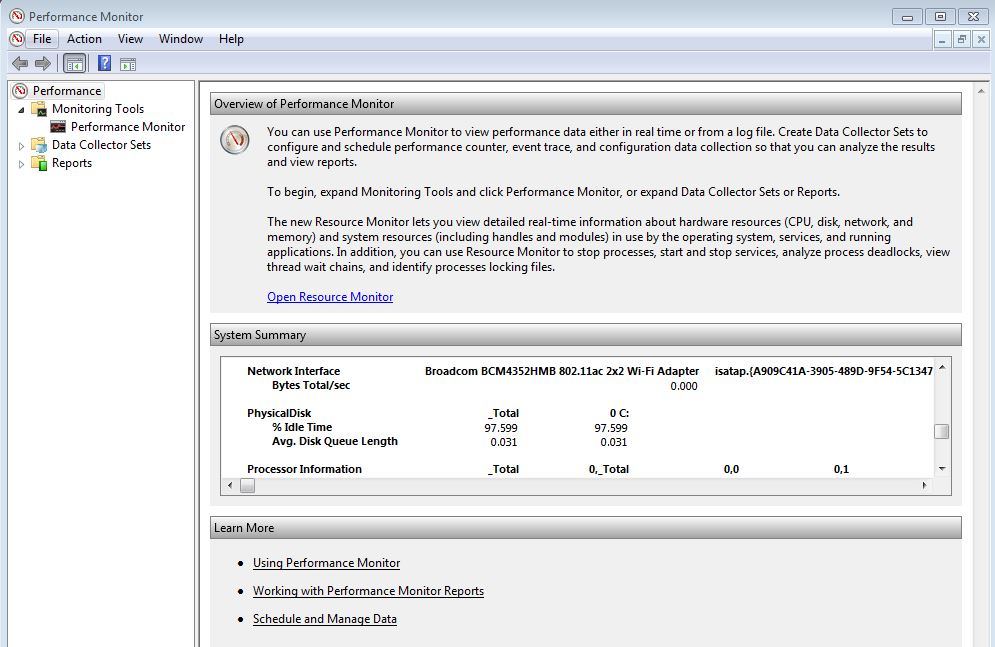
Task: Click the _Total heading in the PhysicalDisk row
Action: 503,413
